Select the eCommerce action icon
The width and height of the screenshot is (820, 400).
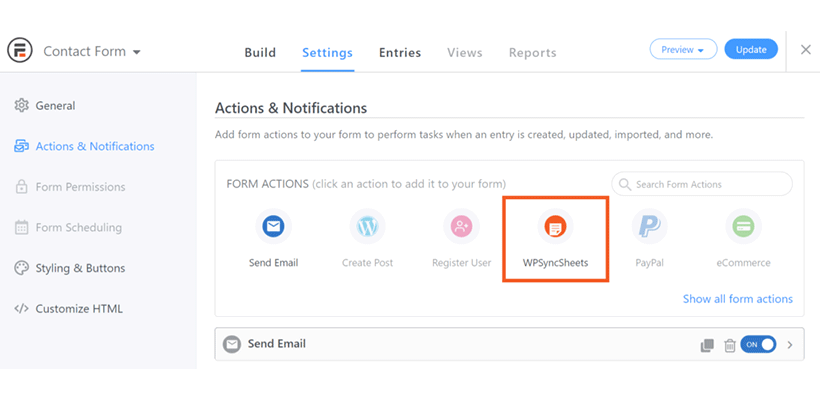[x=743, y=226]
